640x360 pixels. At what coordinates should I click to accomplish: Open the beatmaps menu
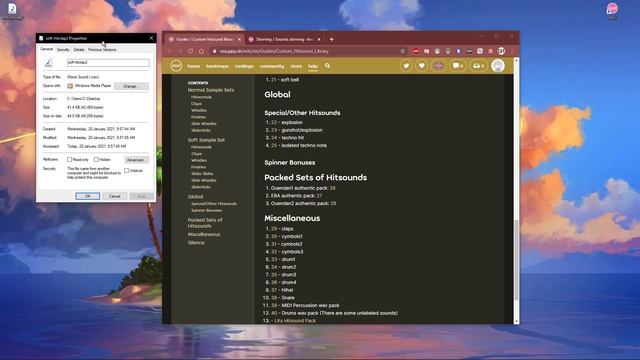(x=217, y=66)
